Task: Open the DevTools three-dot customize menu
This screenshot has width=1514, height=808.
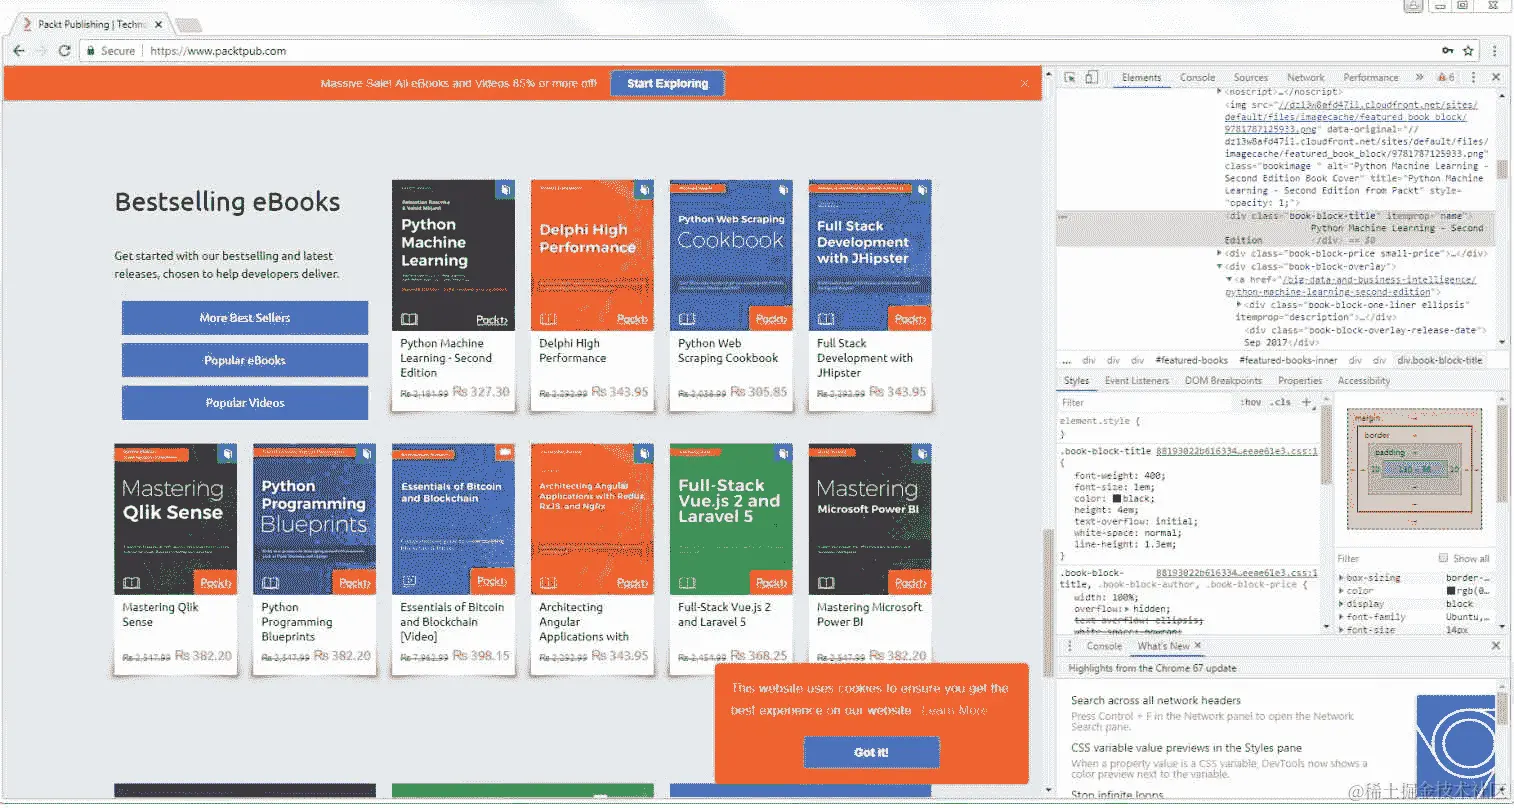Action: (x=1476, y=77)
